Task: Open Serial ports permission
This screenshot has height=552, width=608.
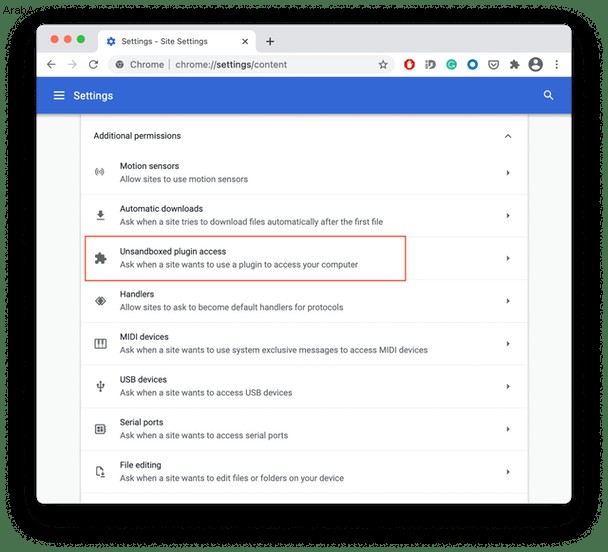Action: [x=304, y=429]
